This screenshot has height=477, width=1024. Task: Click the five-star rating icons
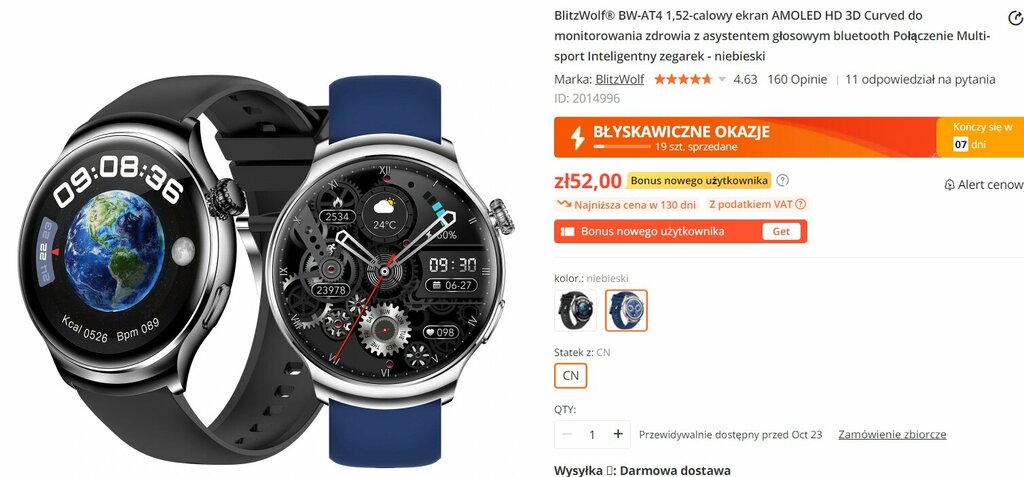point(682,80)
